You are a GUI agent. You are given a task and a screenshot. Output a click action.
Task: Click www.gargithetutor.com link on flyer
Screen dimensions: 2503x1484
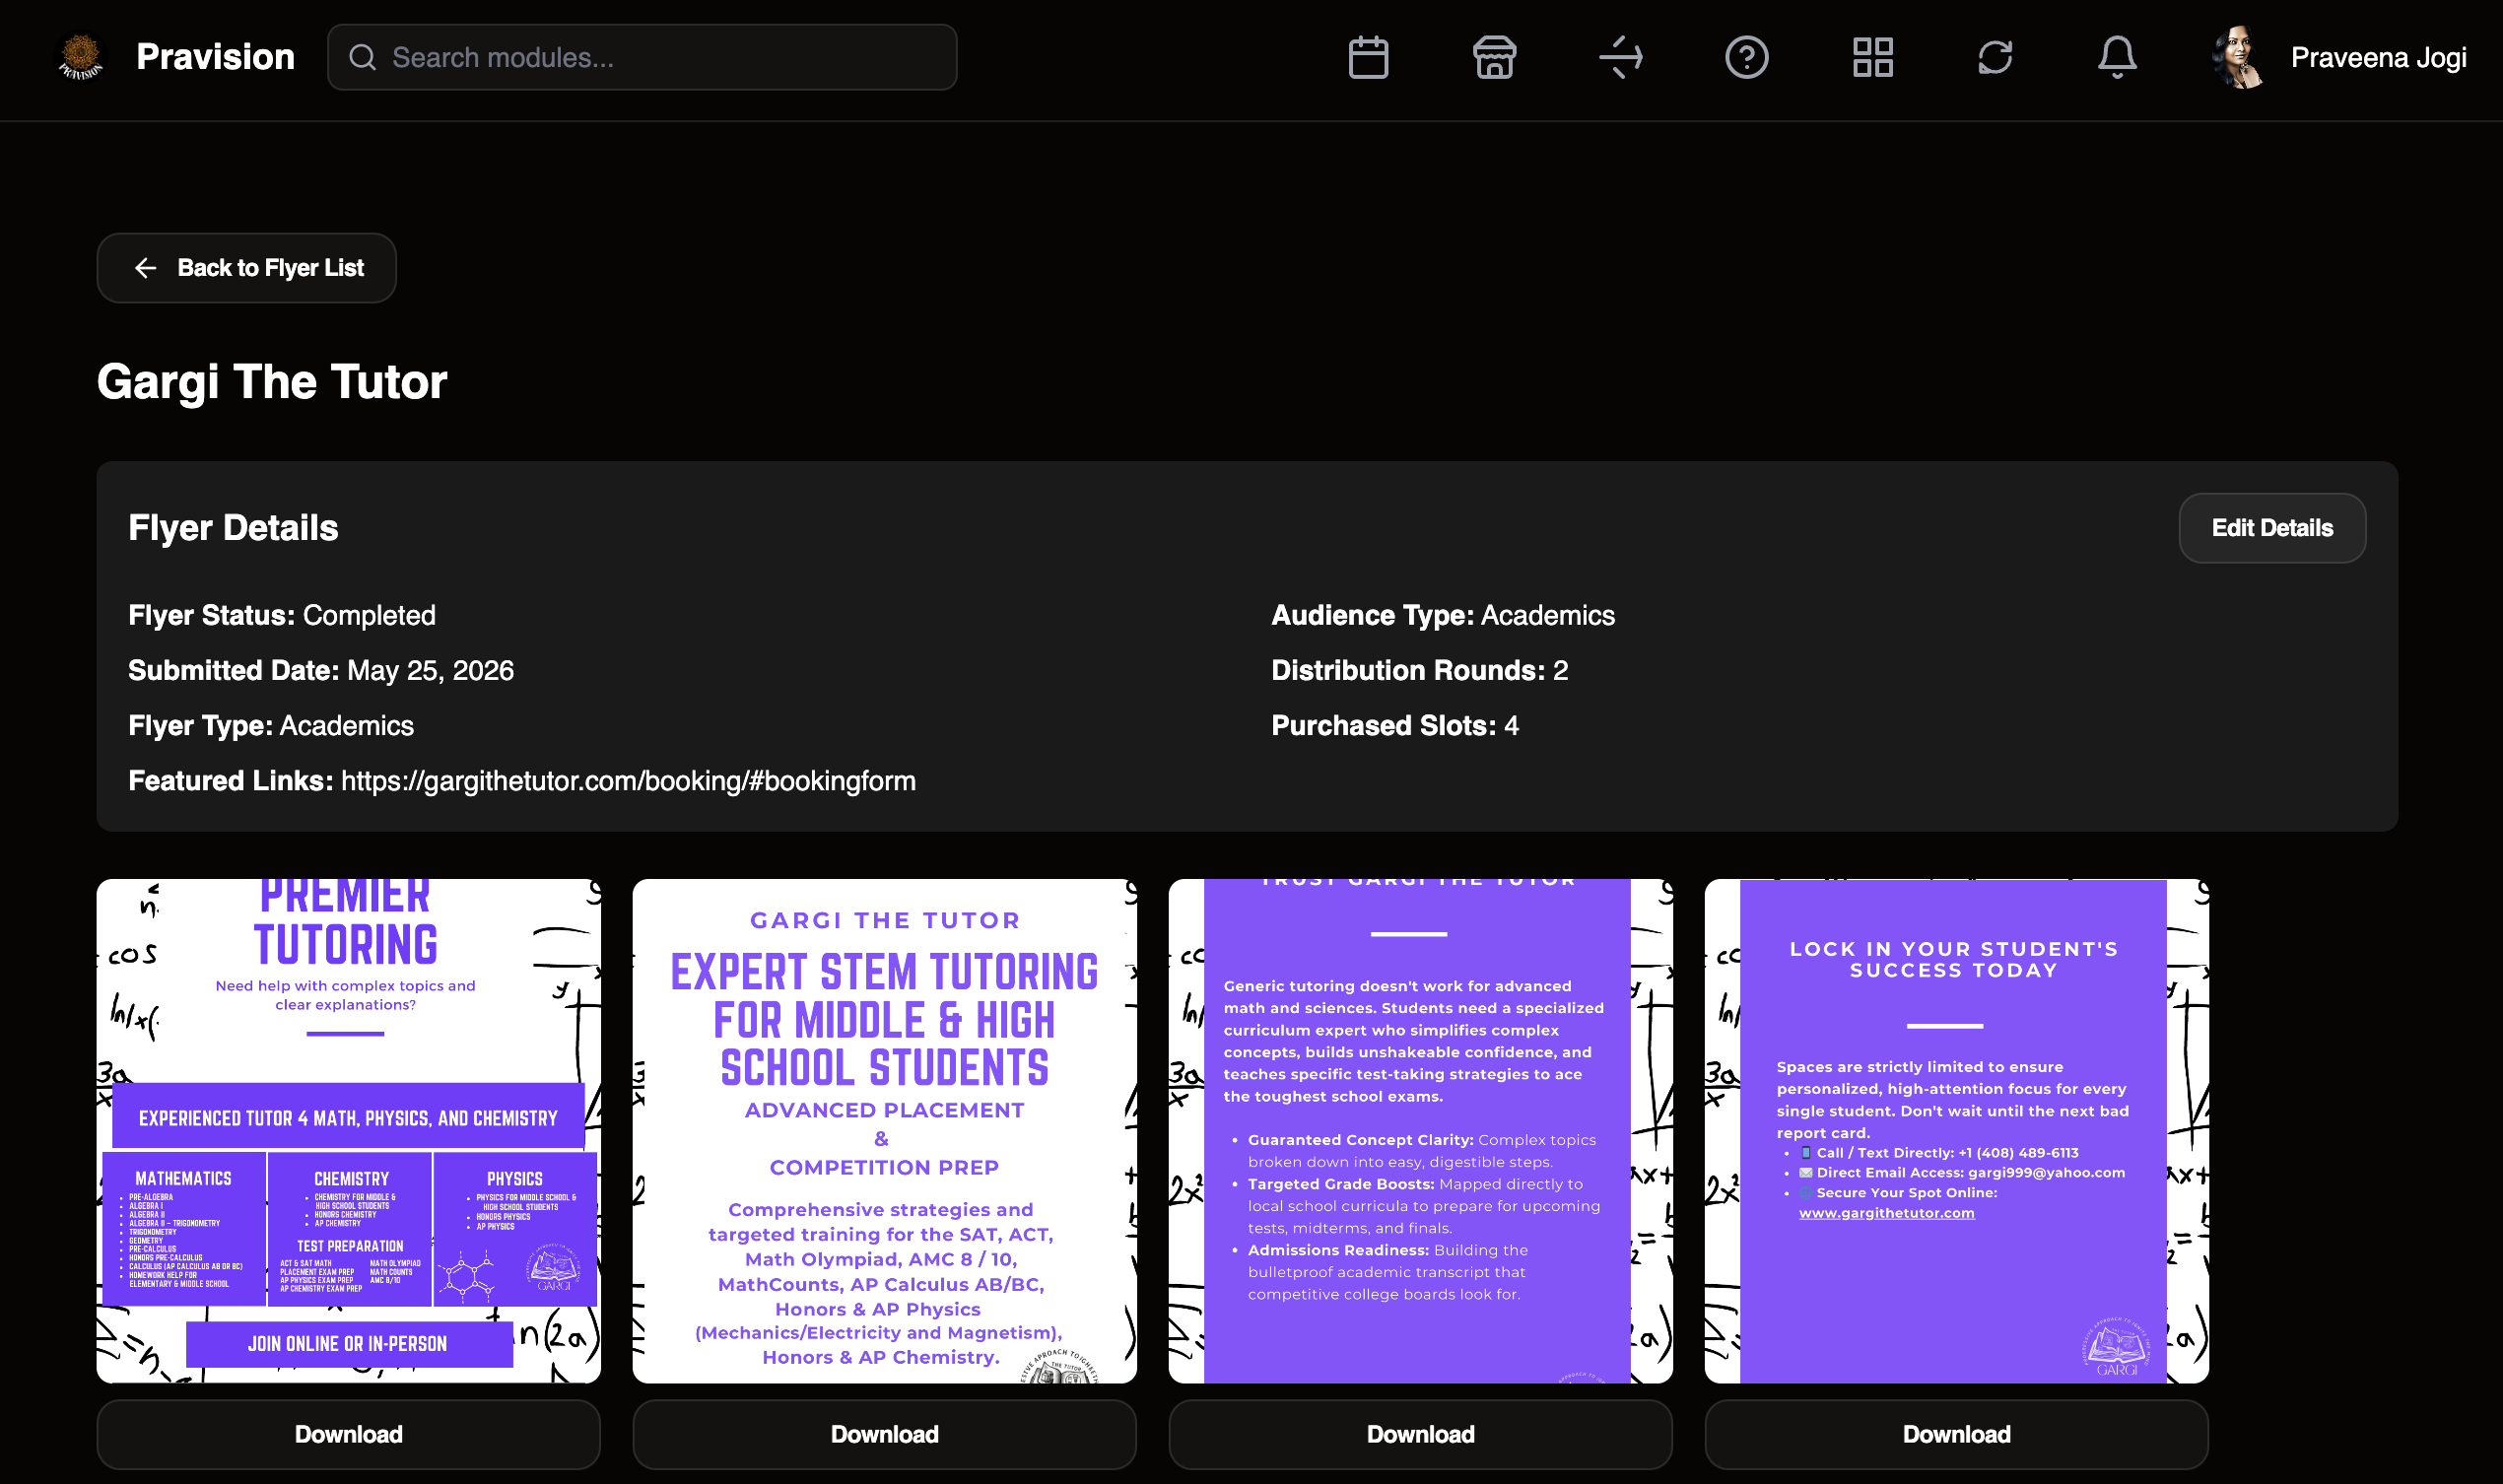point(1886,1213)
